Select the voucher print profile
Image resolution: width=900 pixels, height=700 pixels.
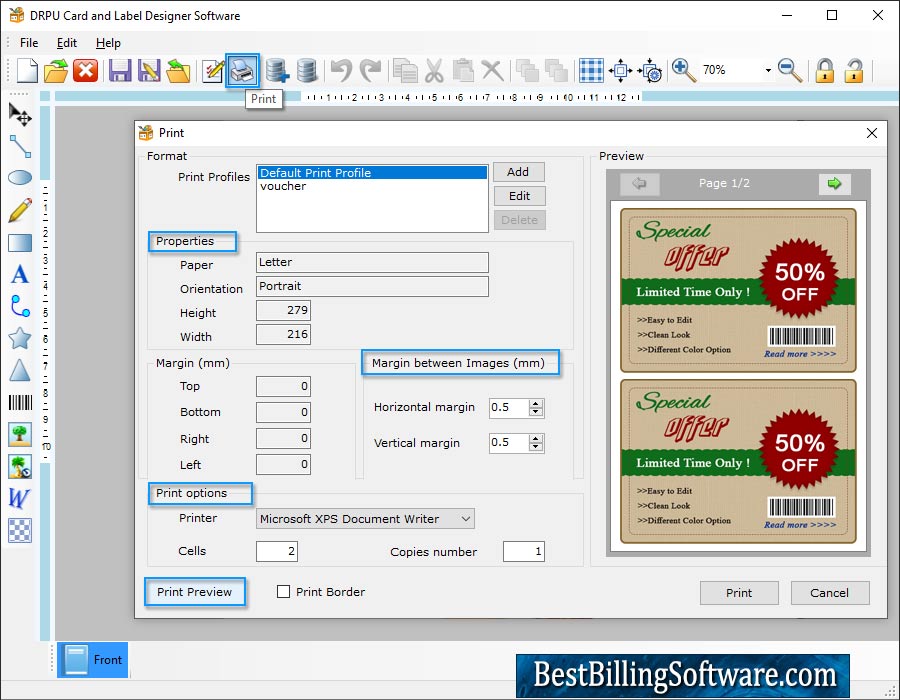click(x=372, y=186)
